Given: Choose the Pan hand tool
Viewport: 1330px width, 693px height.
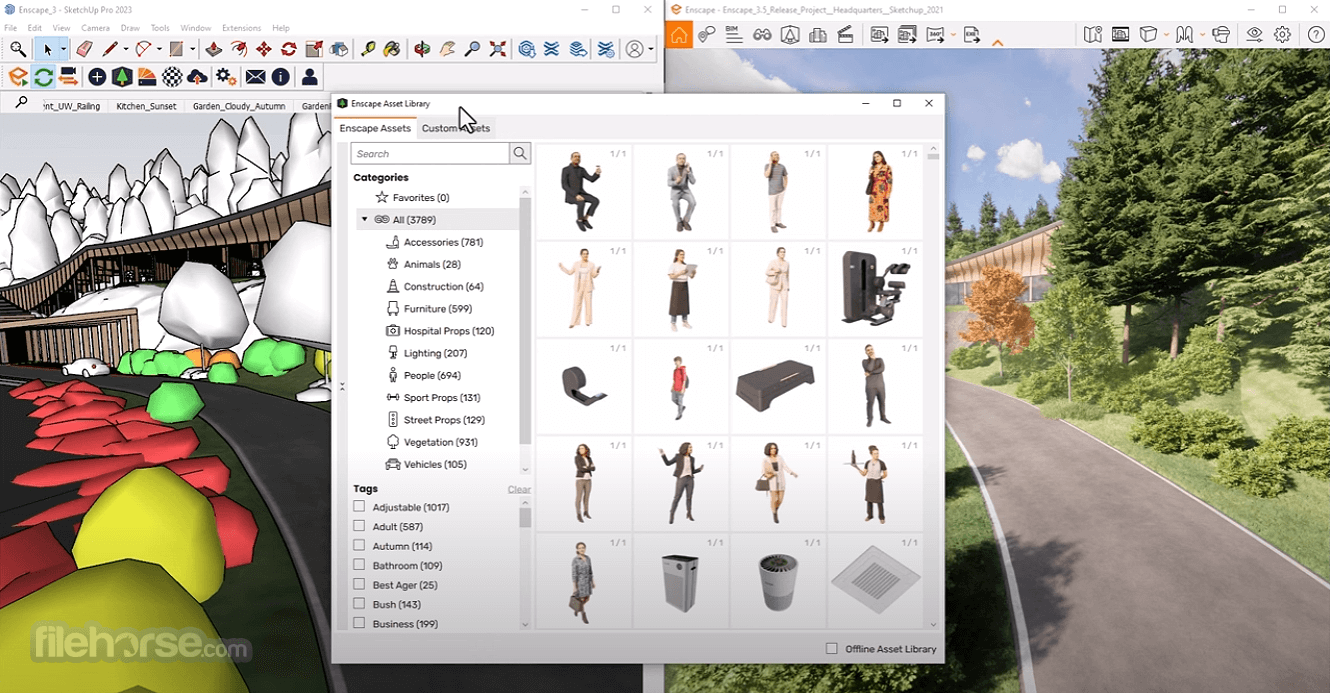Looking at the screenshot, I should (447, 49).
